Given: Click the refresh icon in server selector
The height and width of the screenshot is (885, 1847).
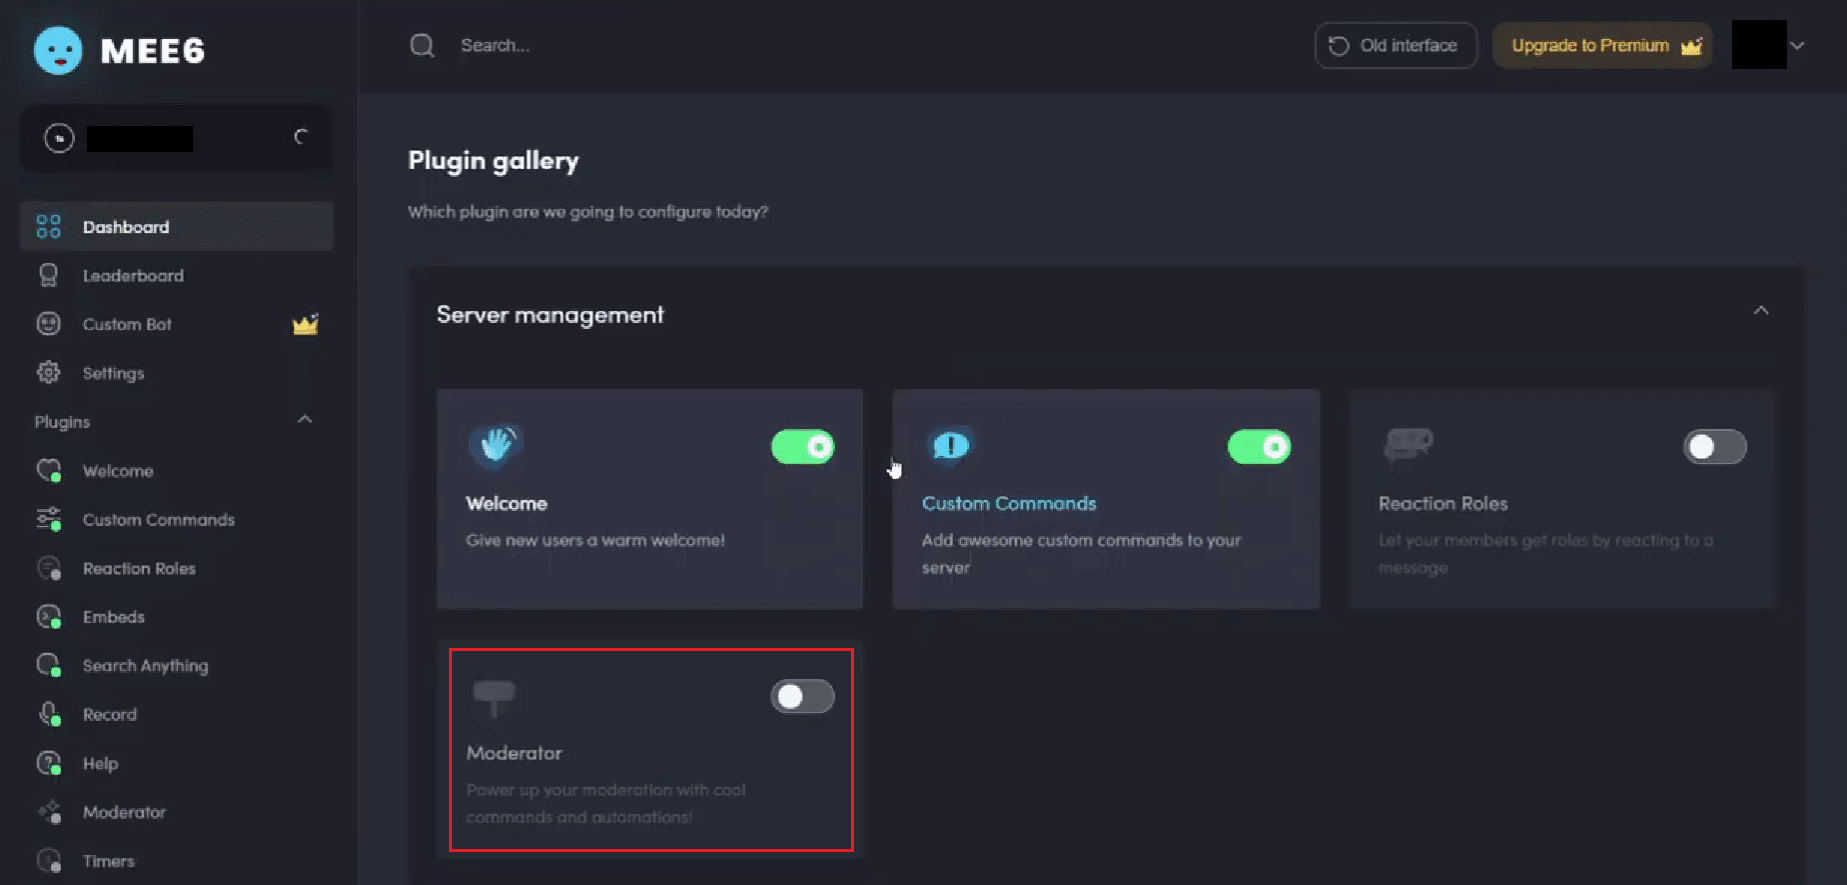Looking at the screenshot, I should (x=301, y=137).
